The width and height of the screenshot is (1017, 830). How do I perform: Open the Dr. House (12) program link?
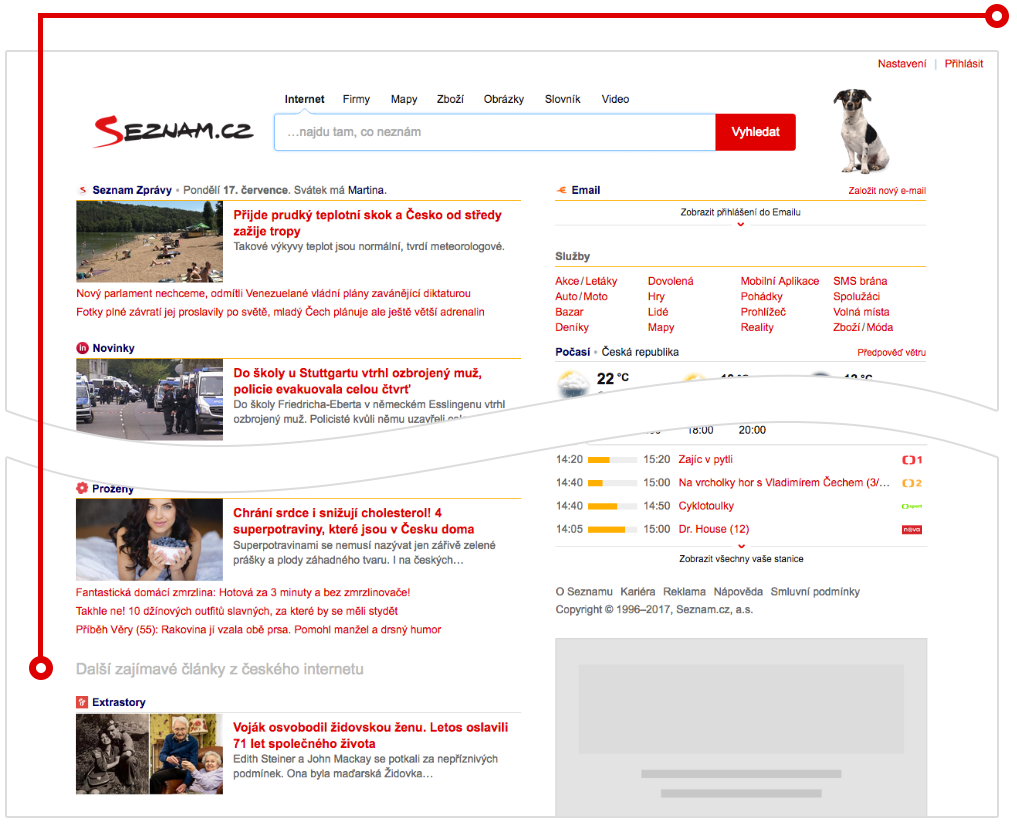click(x=713, y=530)
